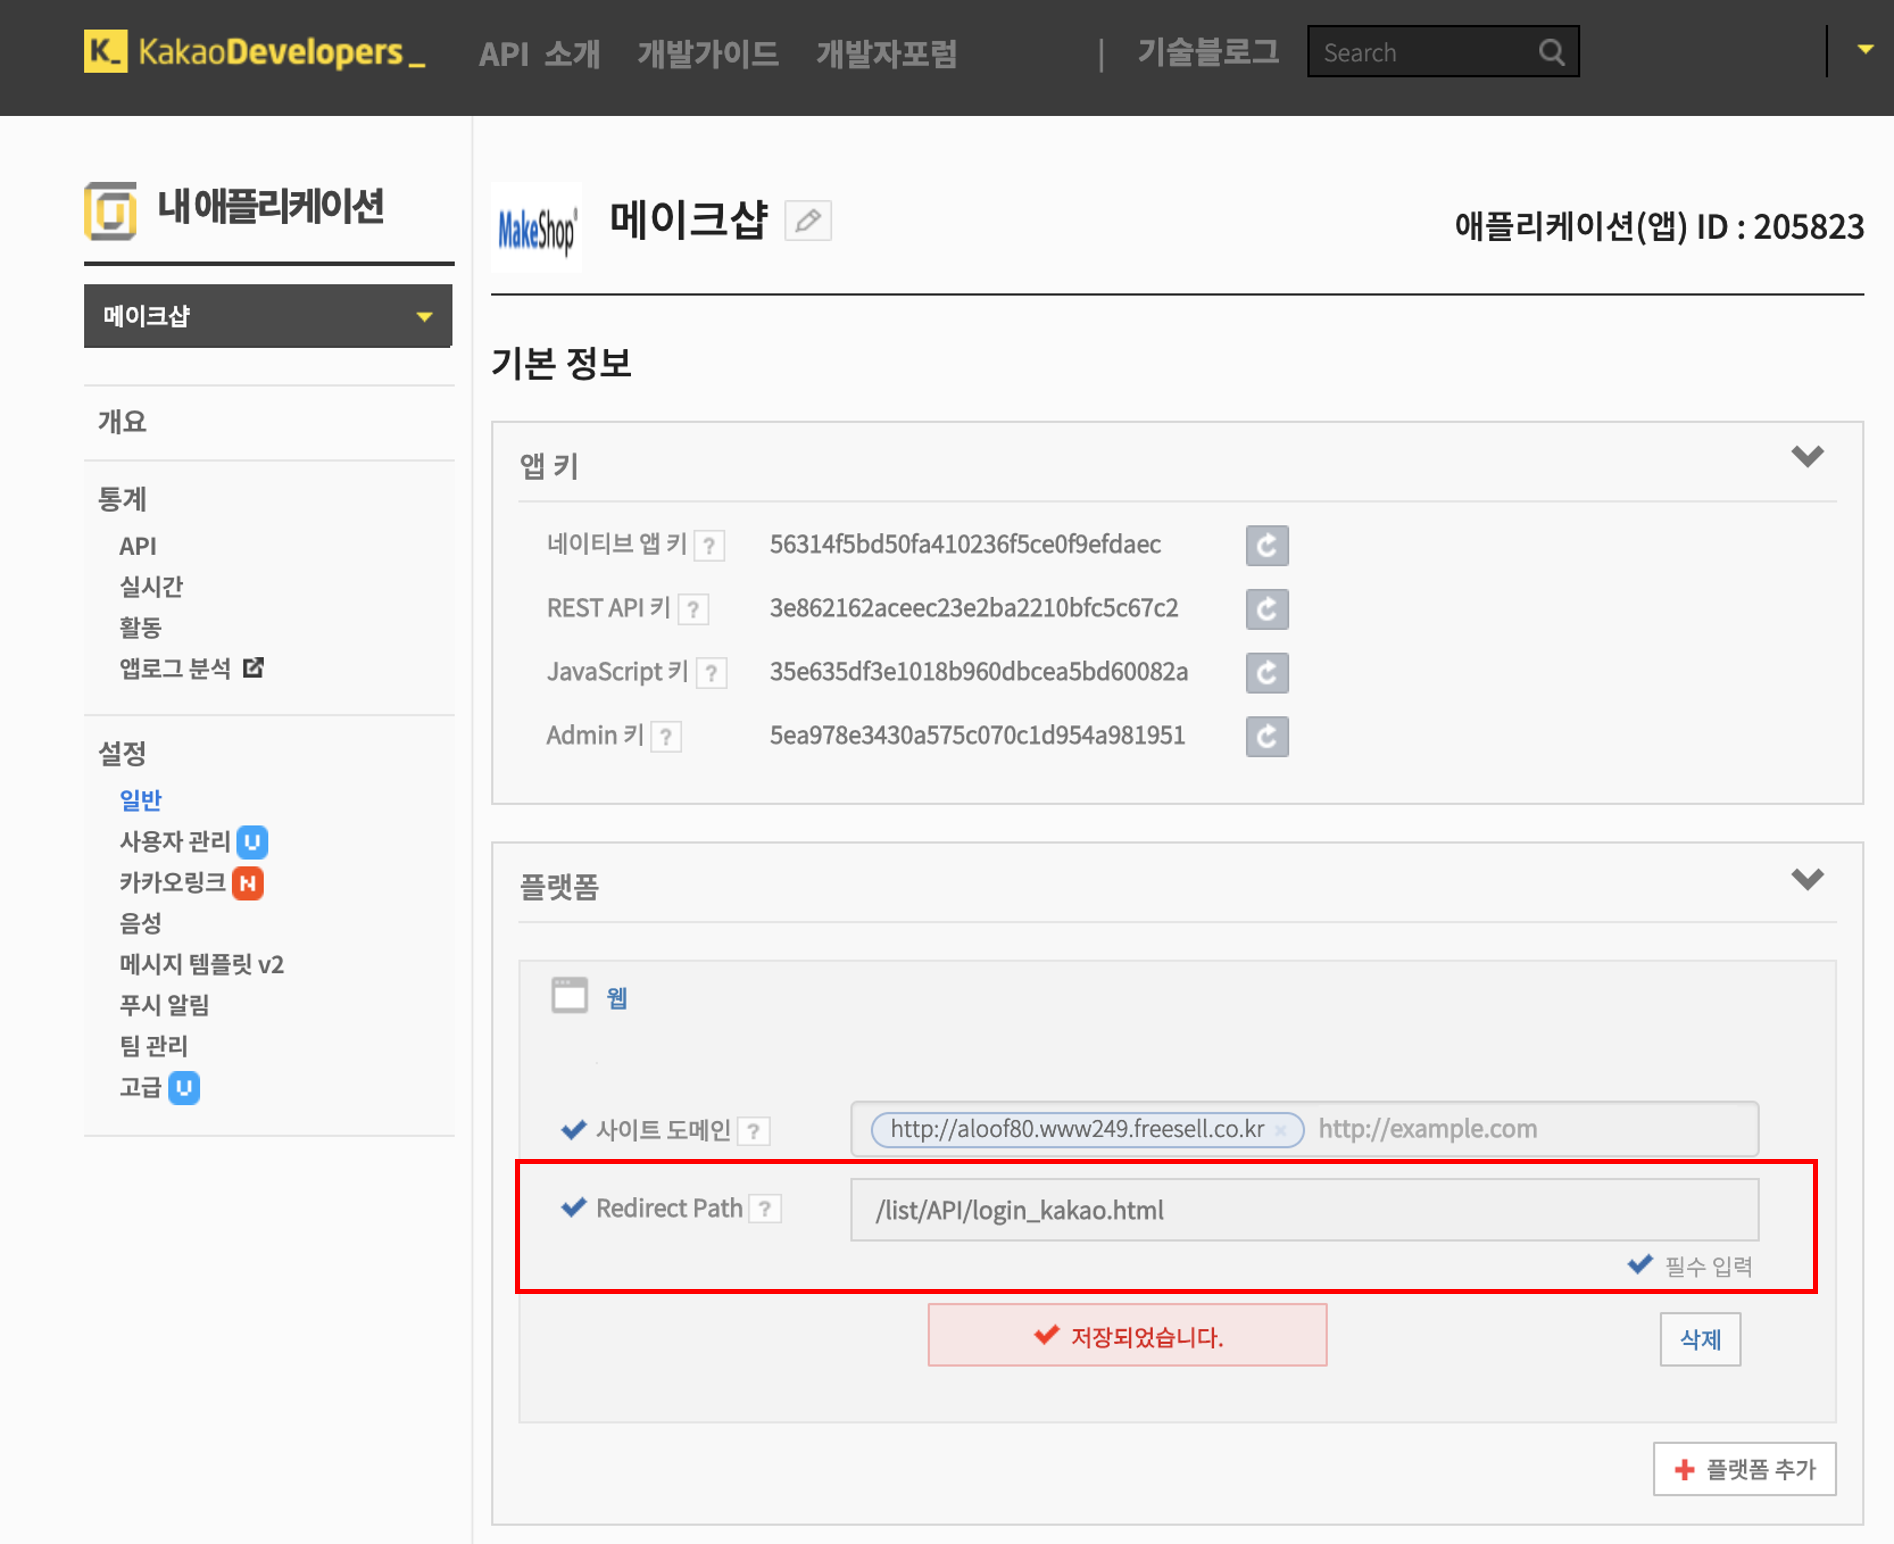This screenshot has width=1894, height=1544.
Task: Select the Admin 키 value text
Action: click(977, 735)
